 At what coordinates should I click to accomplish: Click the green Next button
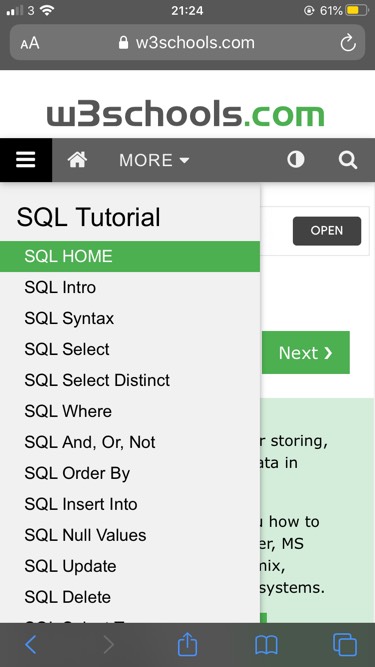(x=306, y=353)
